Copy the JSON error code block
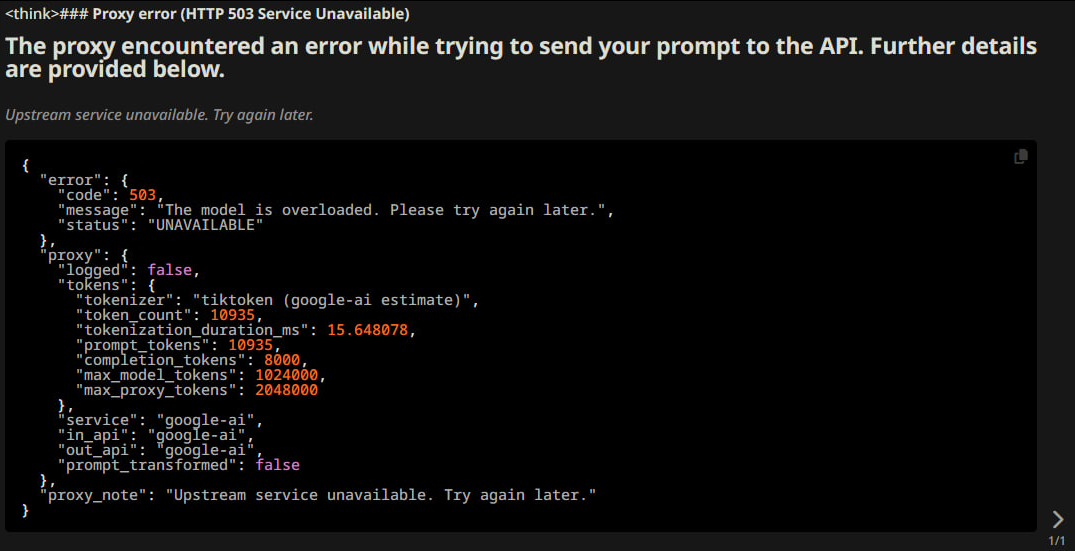 [x=1020, y=157]
